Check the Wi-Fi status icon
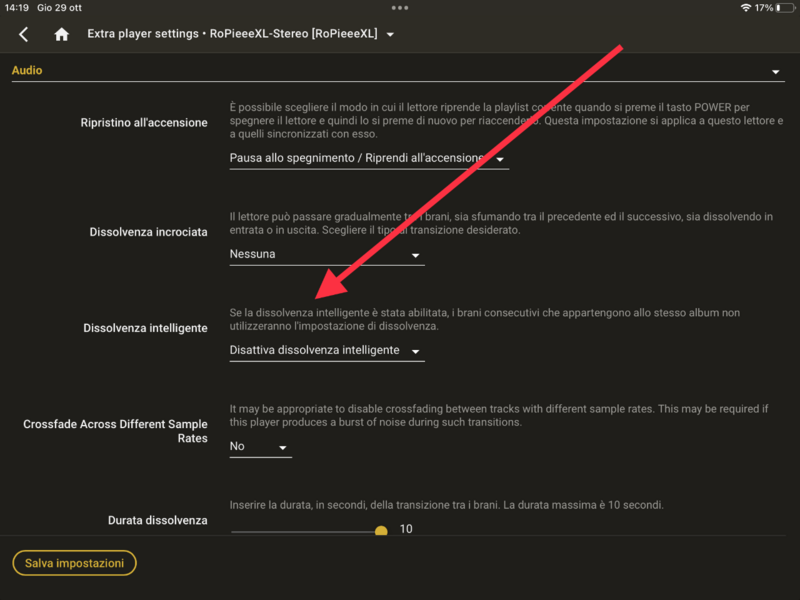The width and height of the screenshot is (800, 600). [745, 8]
